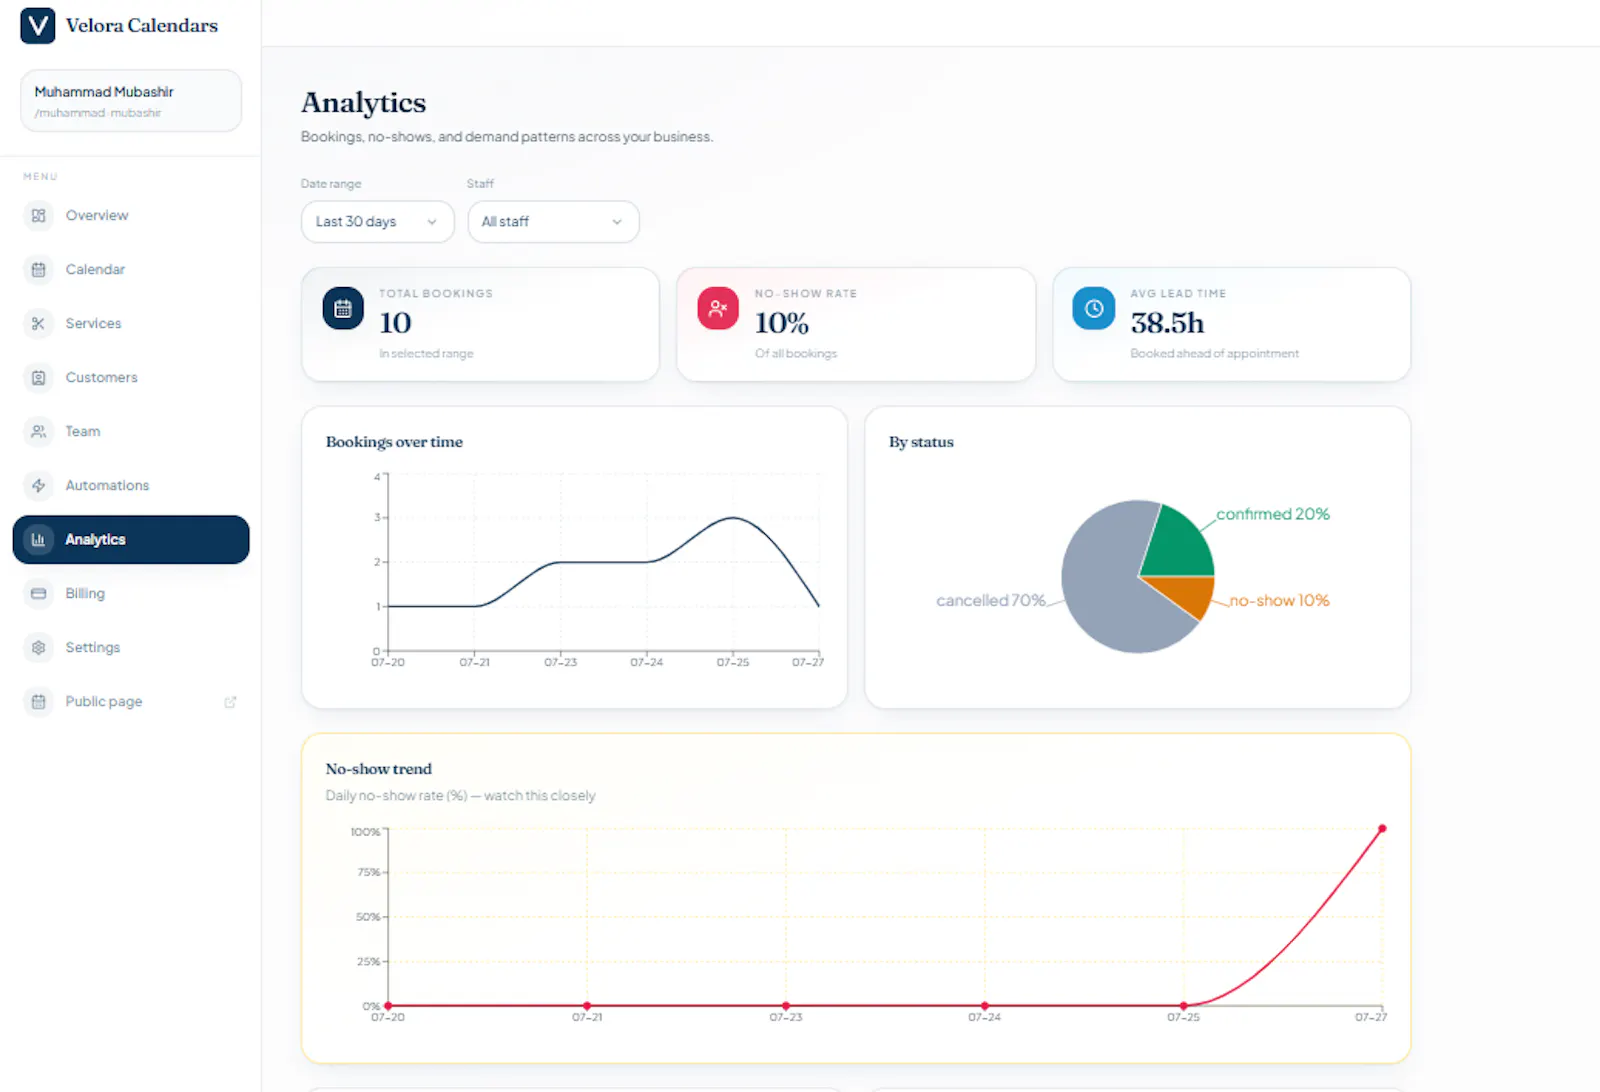Click the Velora Calendars logo icon

(38, 25)
